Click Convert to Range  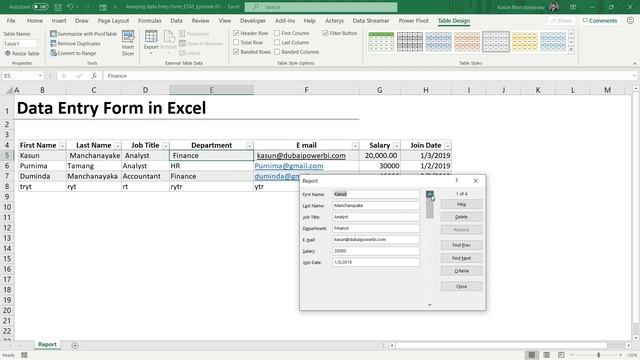coord(73,53)
